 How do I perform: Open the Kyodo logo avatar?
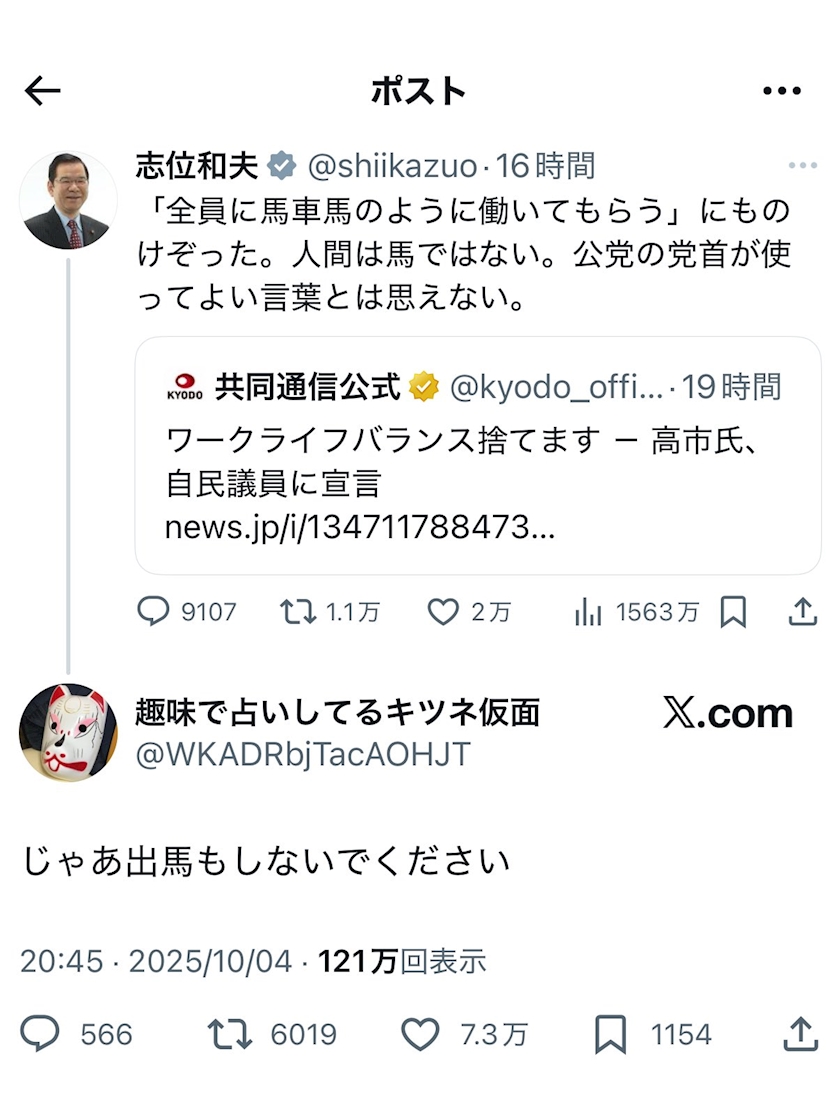[185, 387]
